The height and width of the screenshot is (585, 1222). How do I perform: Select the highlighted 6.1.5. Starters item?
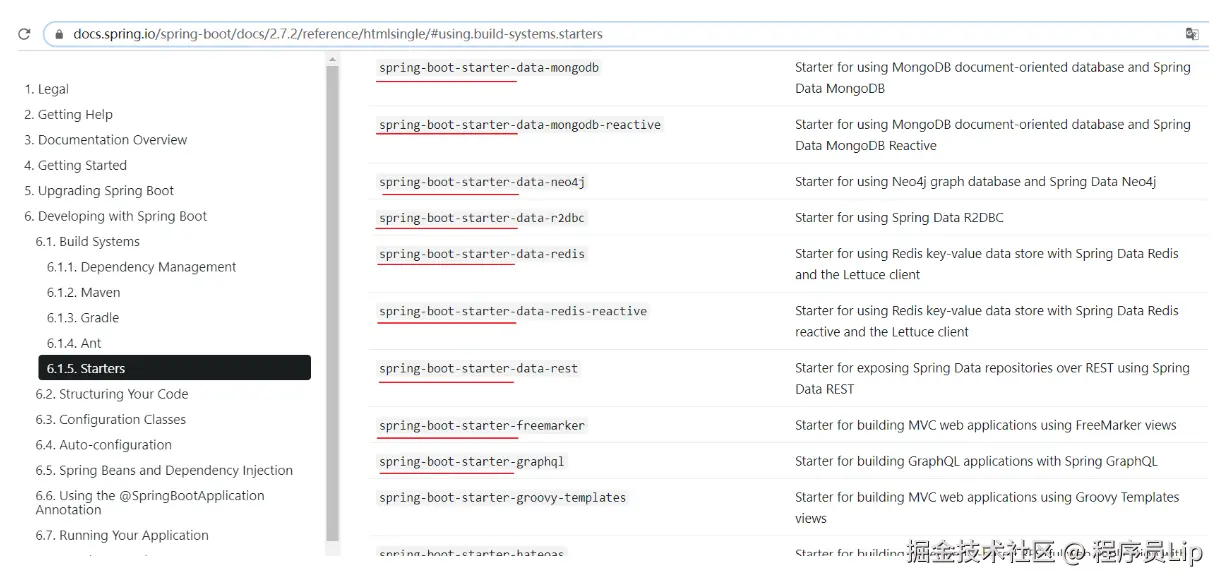point(174,368)
